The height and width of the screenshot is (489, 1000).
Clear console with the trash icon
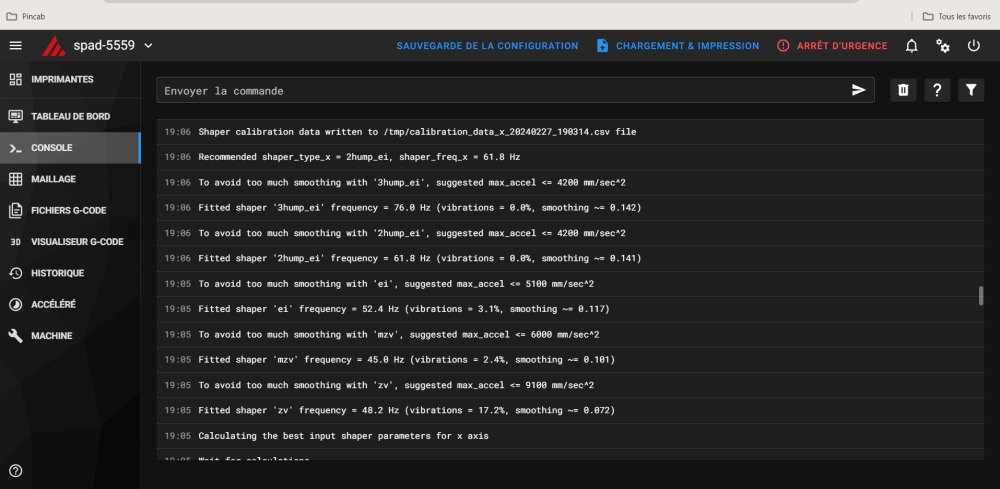tap(903, 90)
